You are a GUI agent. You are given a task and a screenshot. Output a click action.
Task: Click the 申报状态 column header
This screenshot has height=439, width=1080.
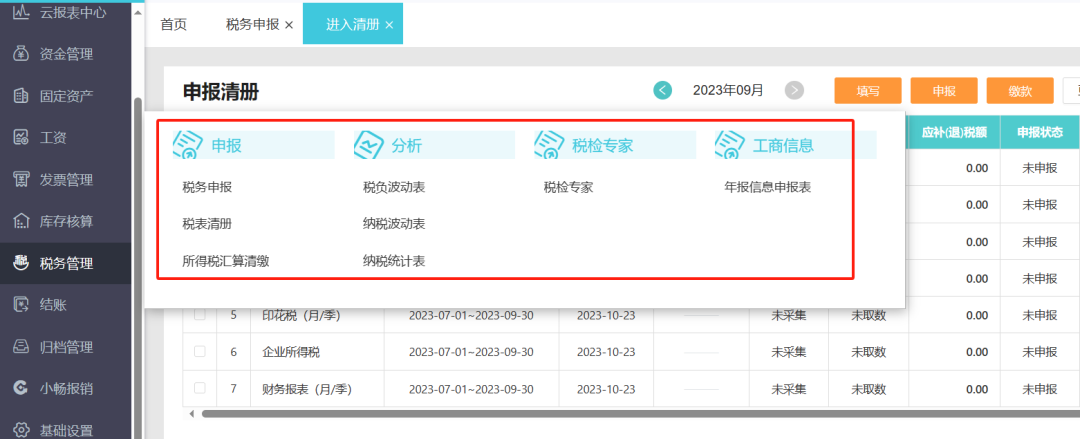point(1039,132)
